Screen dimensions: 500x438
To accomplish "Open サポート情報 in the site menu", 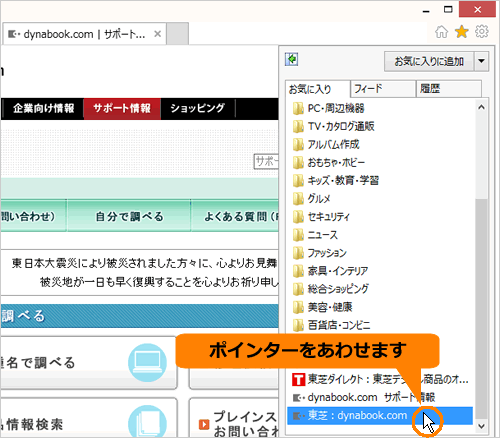I will [x=122, y=109].
